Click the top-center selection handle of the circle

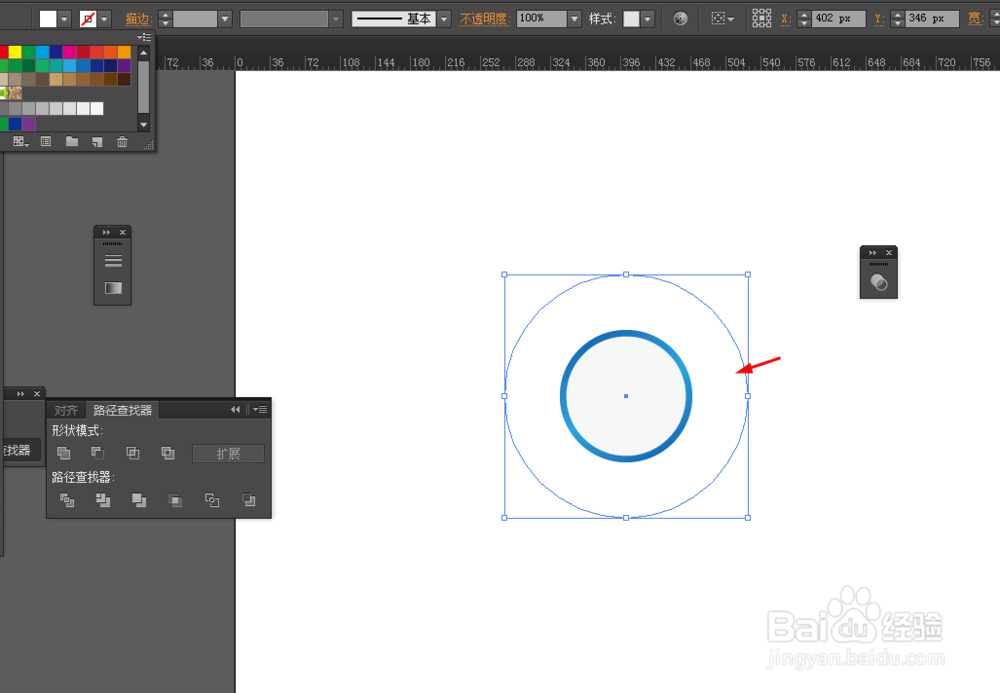(626, 275)
